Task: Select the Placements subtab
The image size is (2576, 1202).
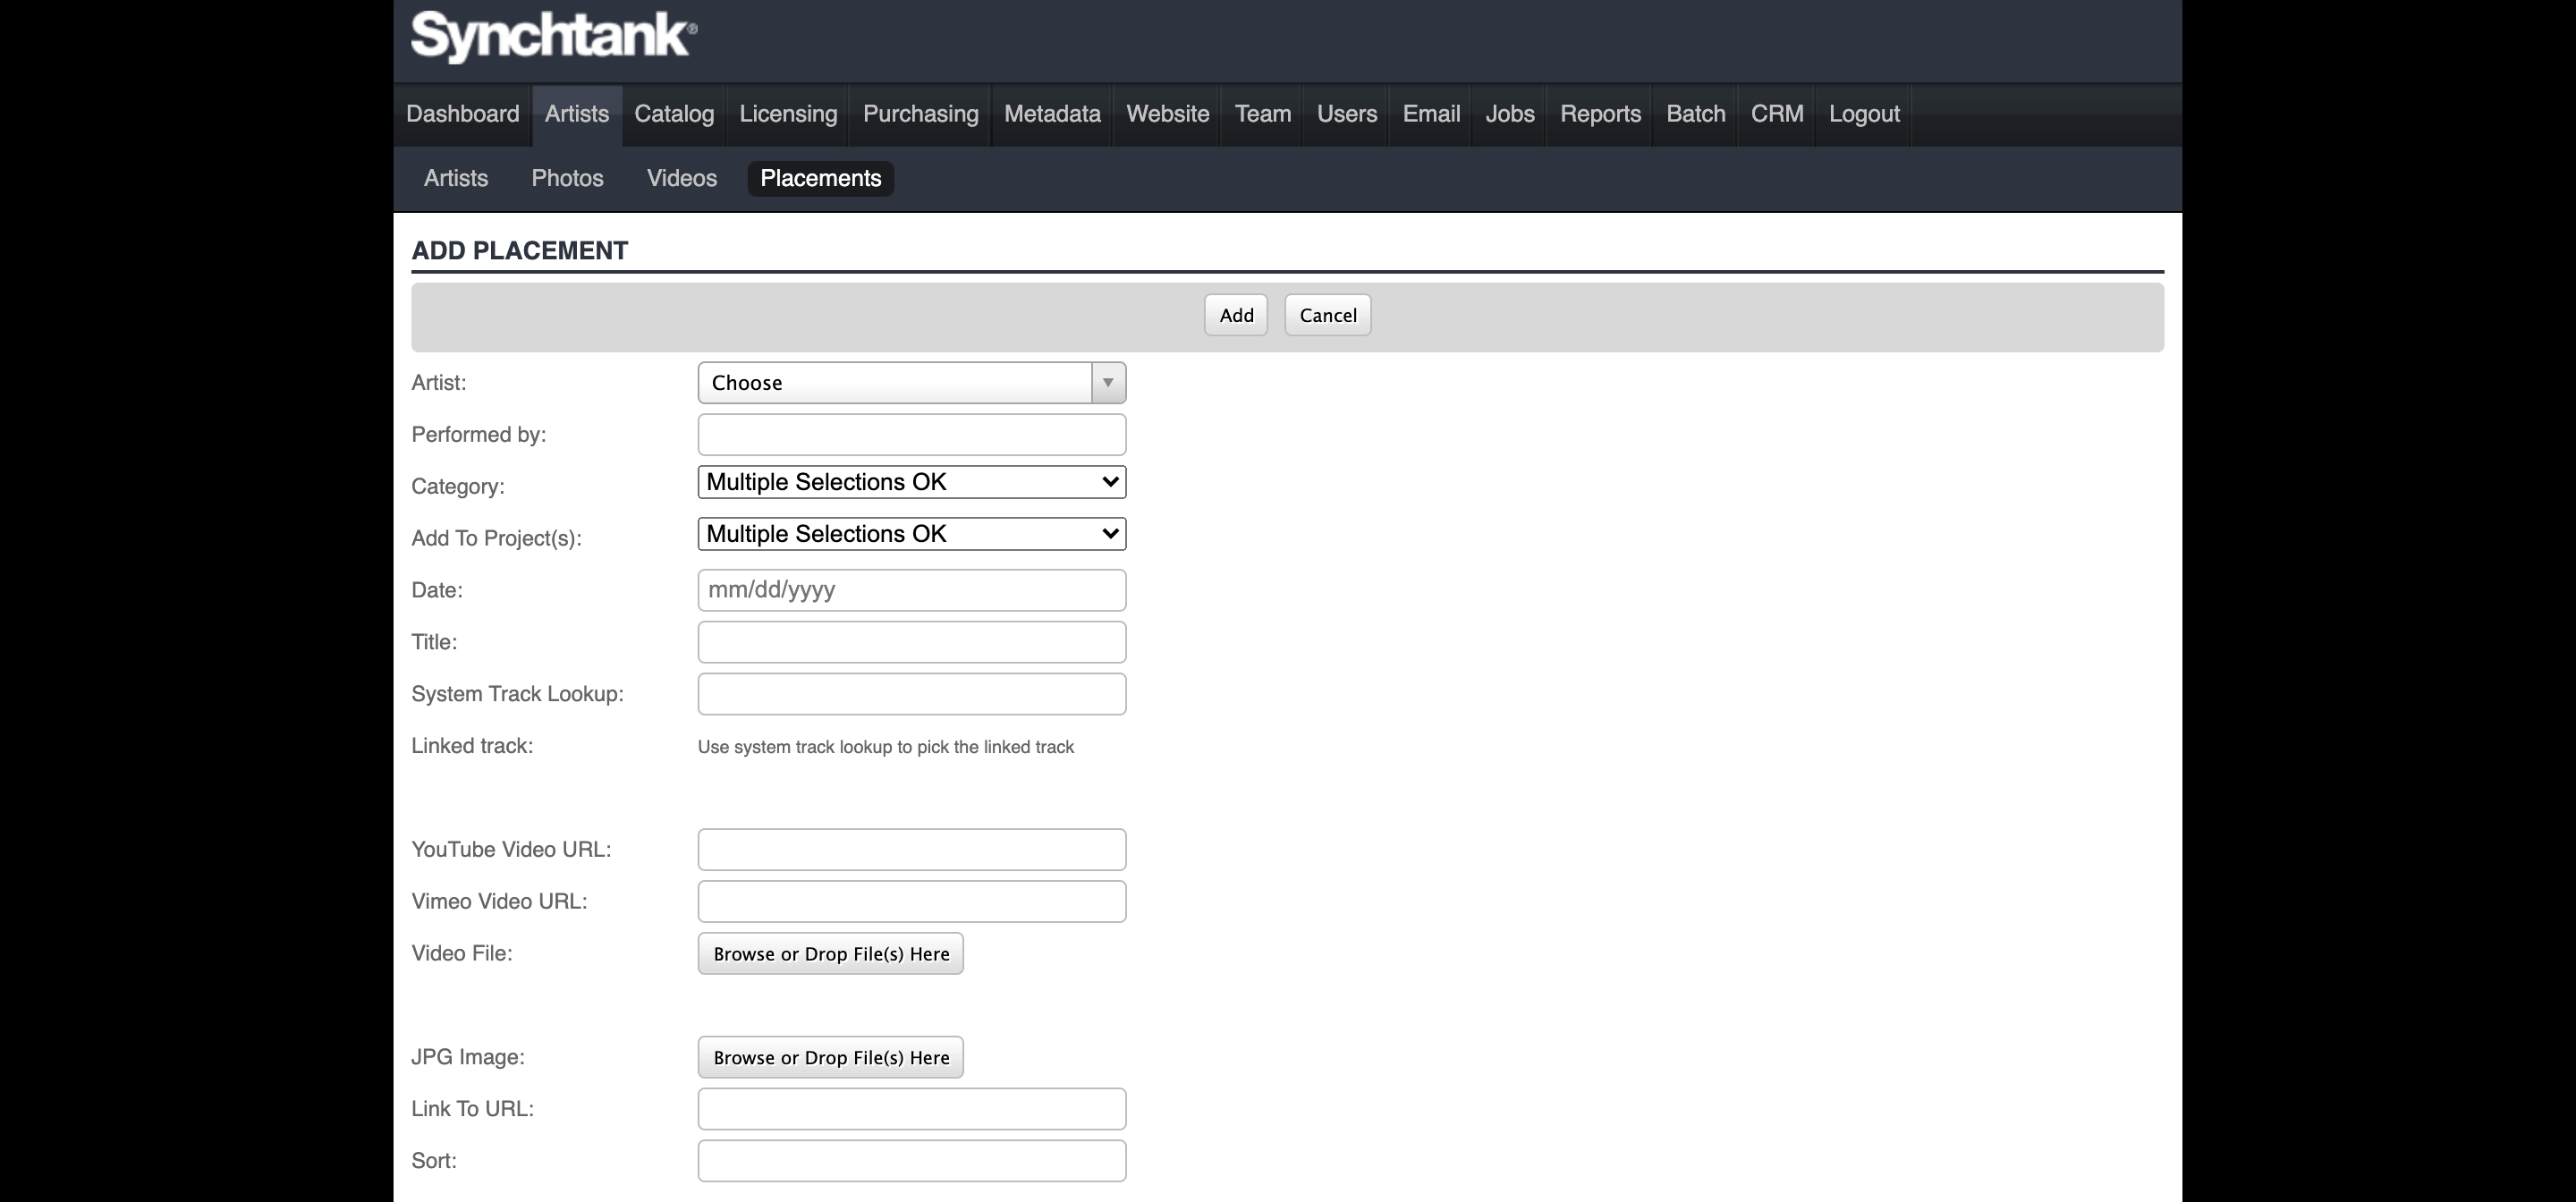Action: point(820,179)
